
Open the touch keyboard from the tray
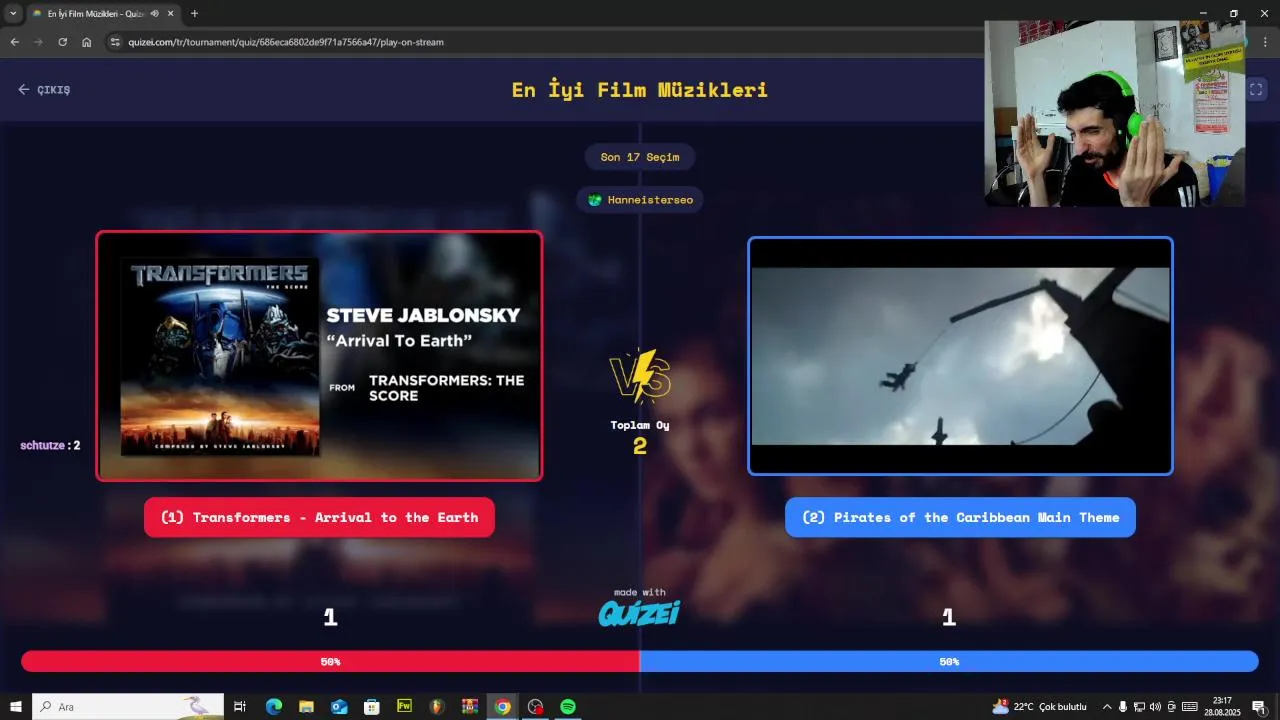[x=1190, y=707]
